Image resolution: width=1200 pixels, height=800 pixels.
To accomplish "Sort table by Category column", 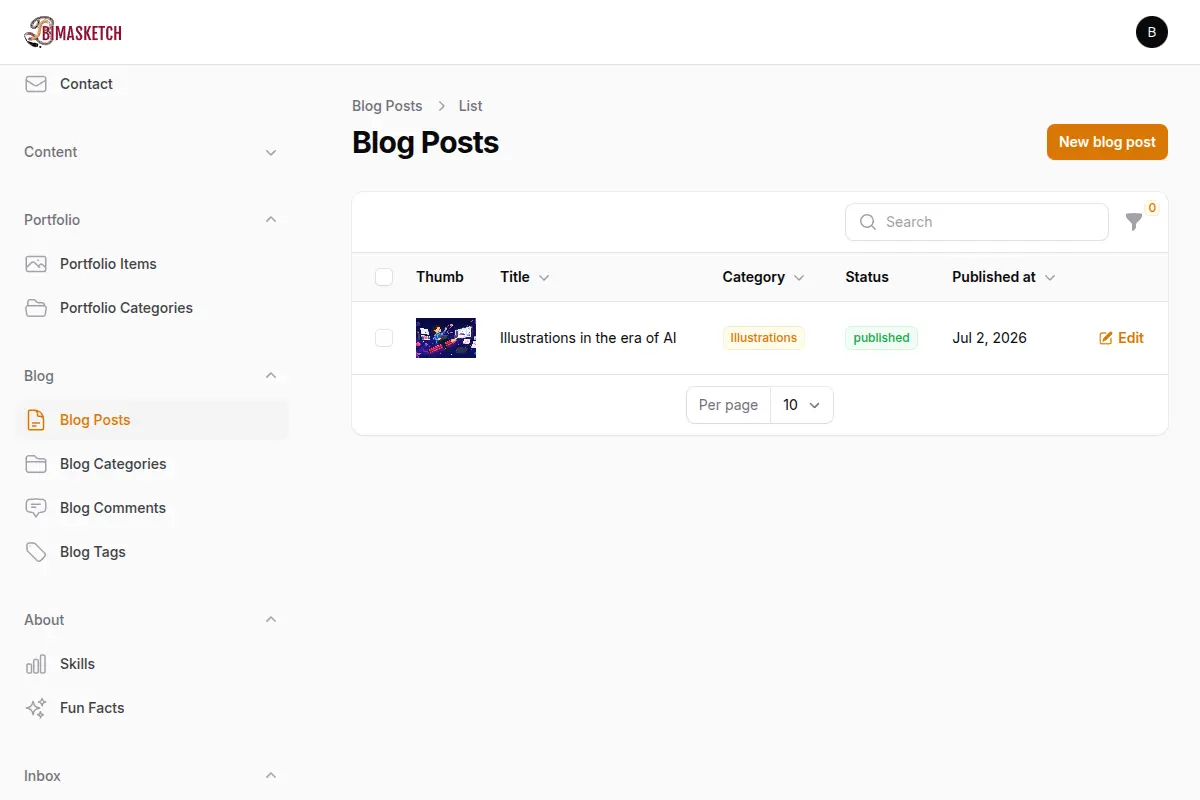I will (x=763, y=277).
